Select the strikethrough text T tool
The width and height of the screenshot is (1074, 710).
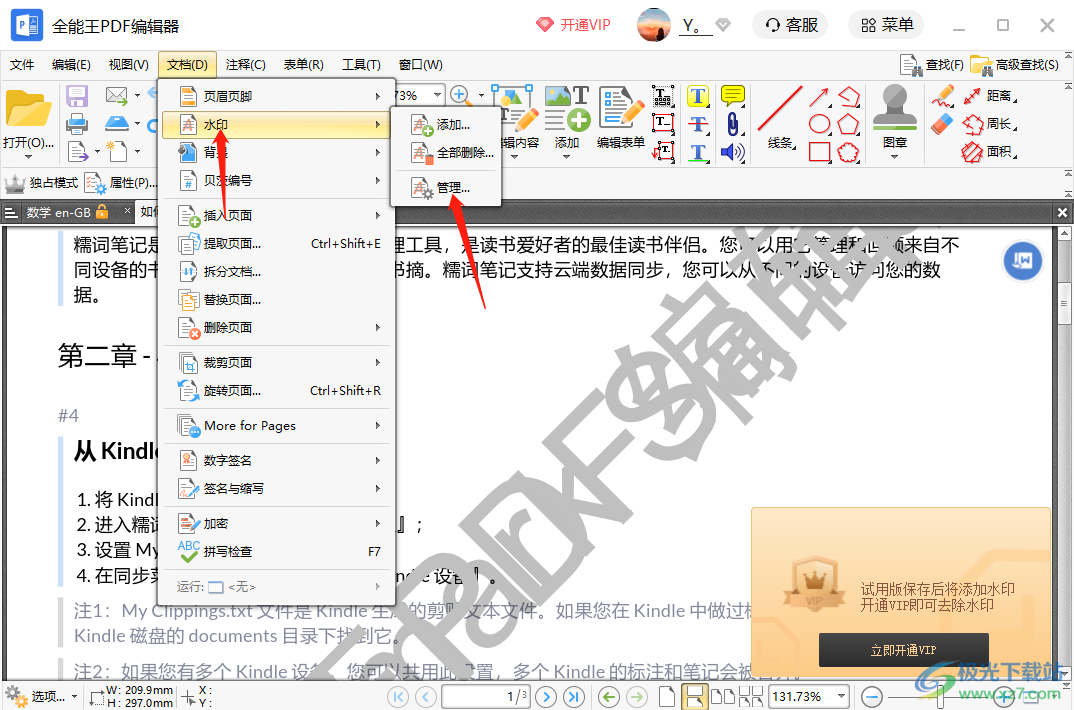tap(698, 124)
